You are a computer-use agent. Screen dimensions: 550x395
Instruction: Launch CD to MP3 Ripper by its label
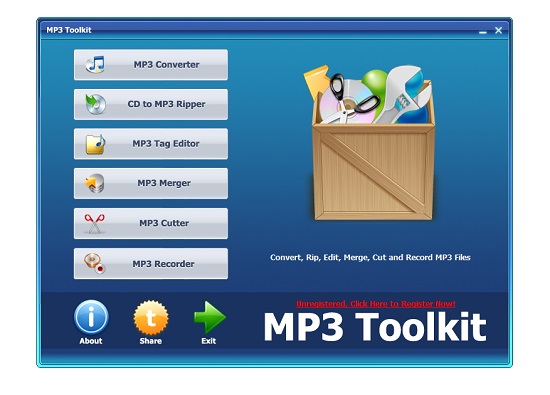pyautogui.click(x=166, y=104)
